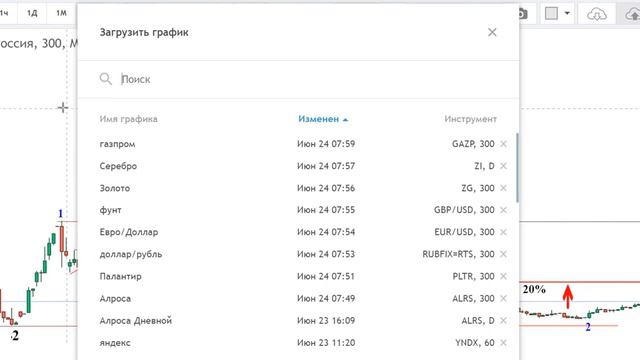Image resolution: width=640 pixels, height=360 pixels.
Task: Sort list by Имя графика column
Action: (128, 119)
